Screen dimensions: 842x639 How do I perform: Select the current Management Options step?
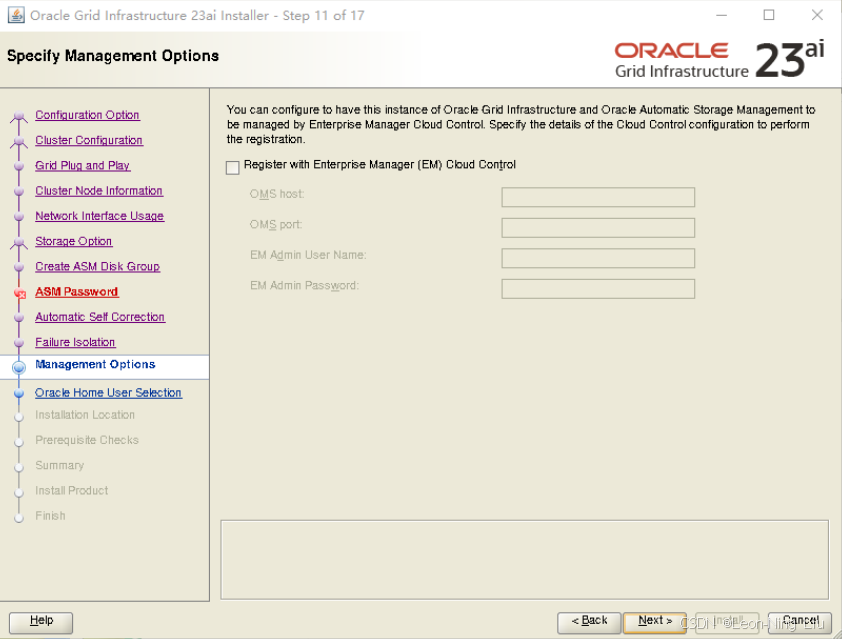click(95, 365)
